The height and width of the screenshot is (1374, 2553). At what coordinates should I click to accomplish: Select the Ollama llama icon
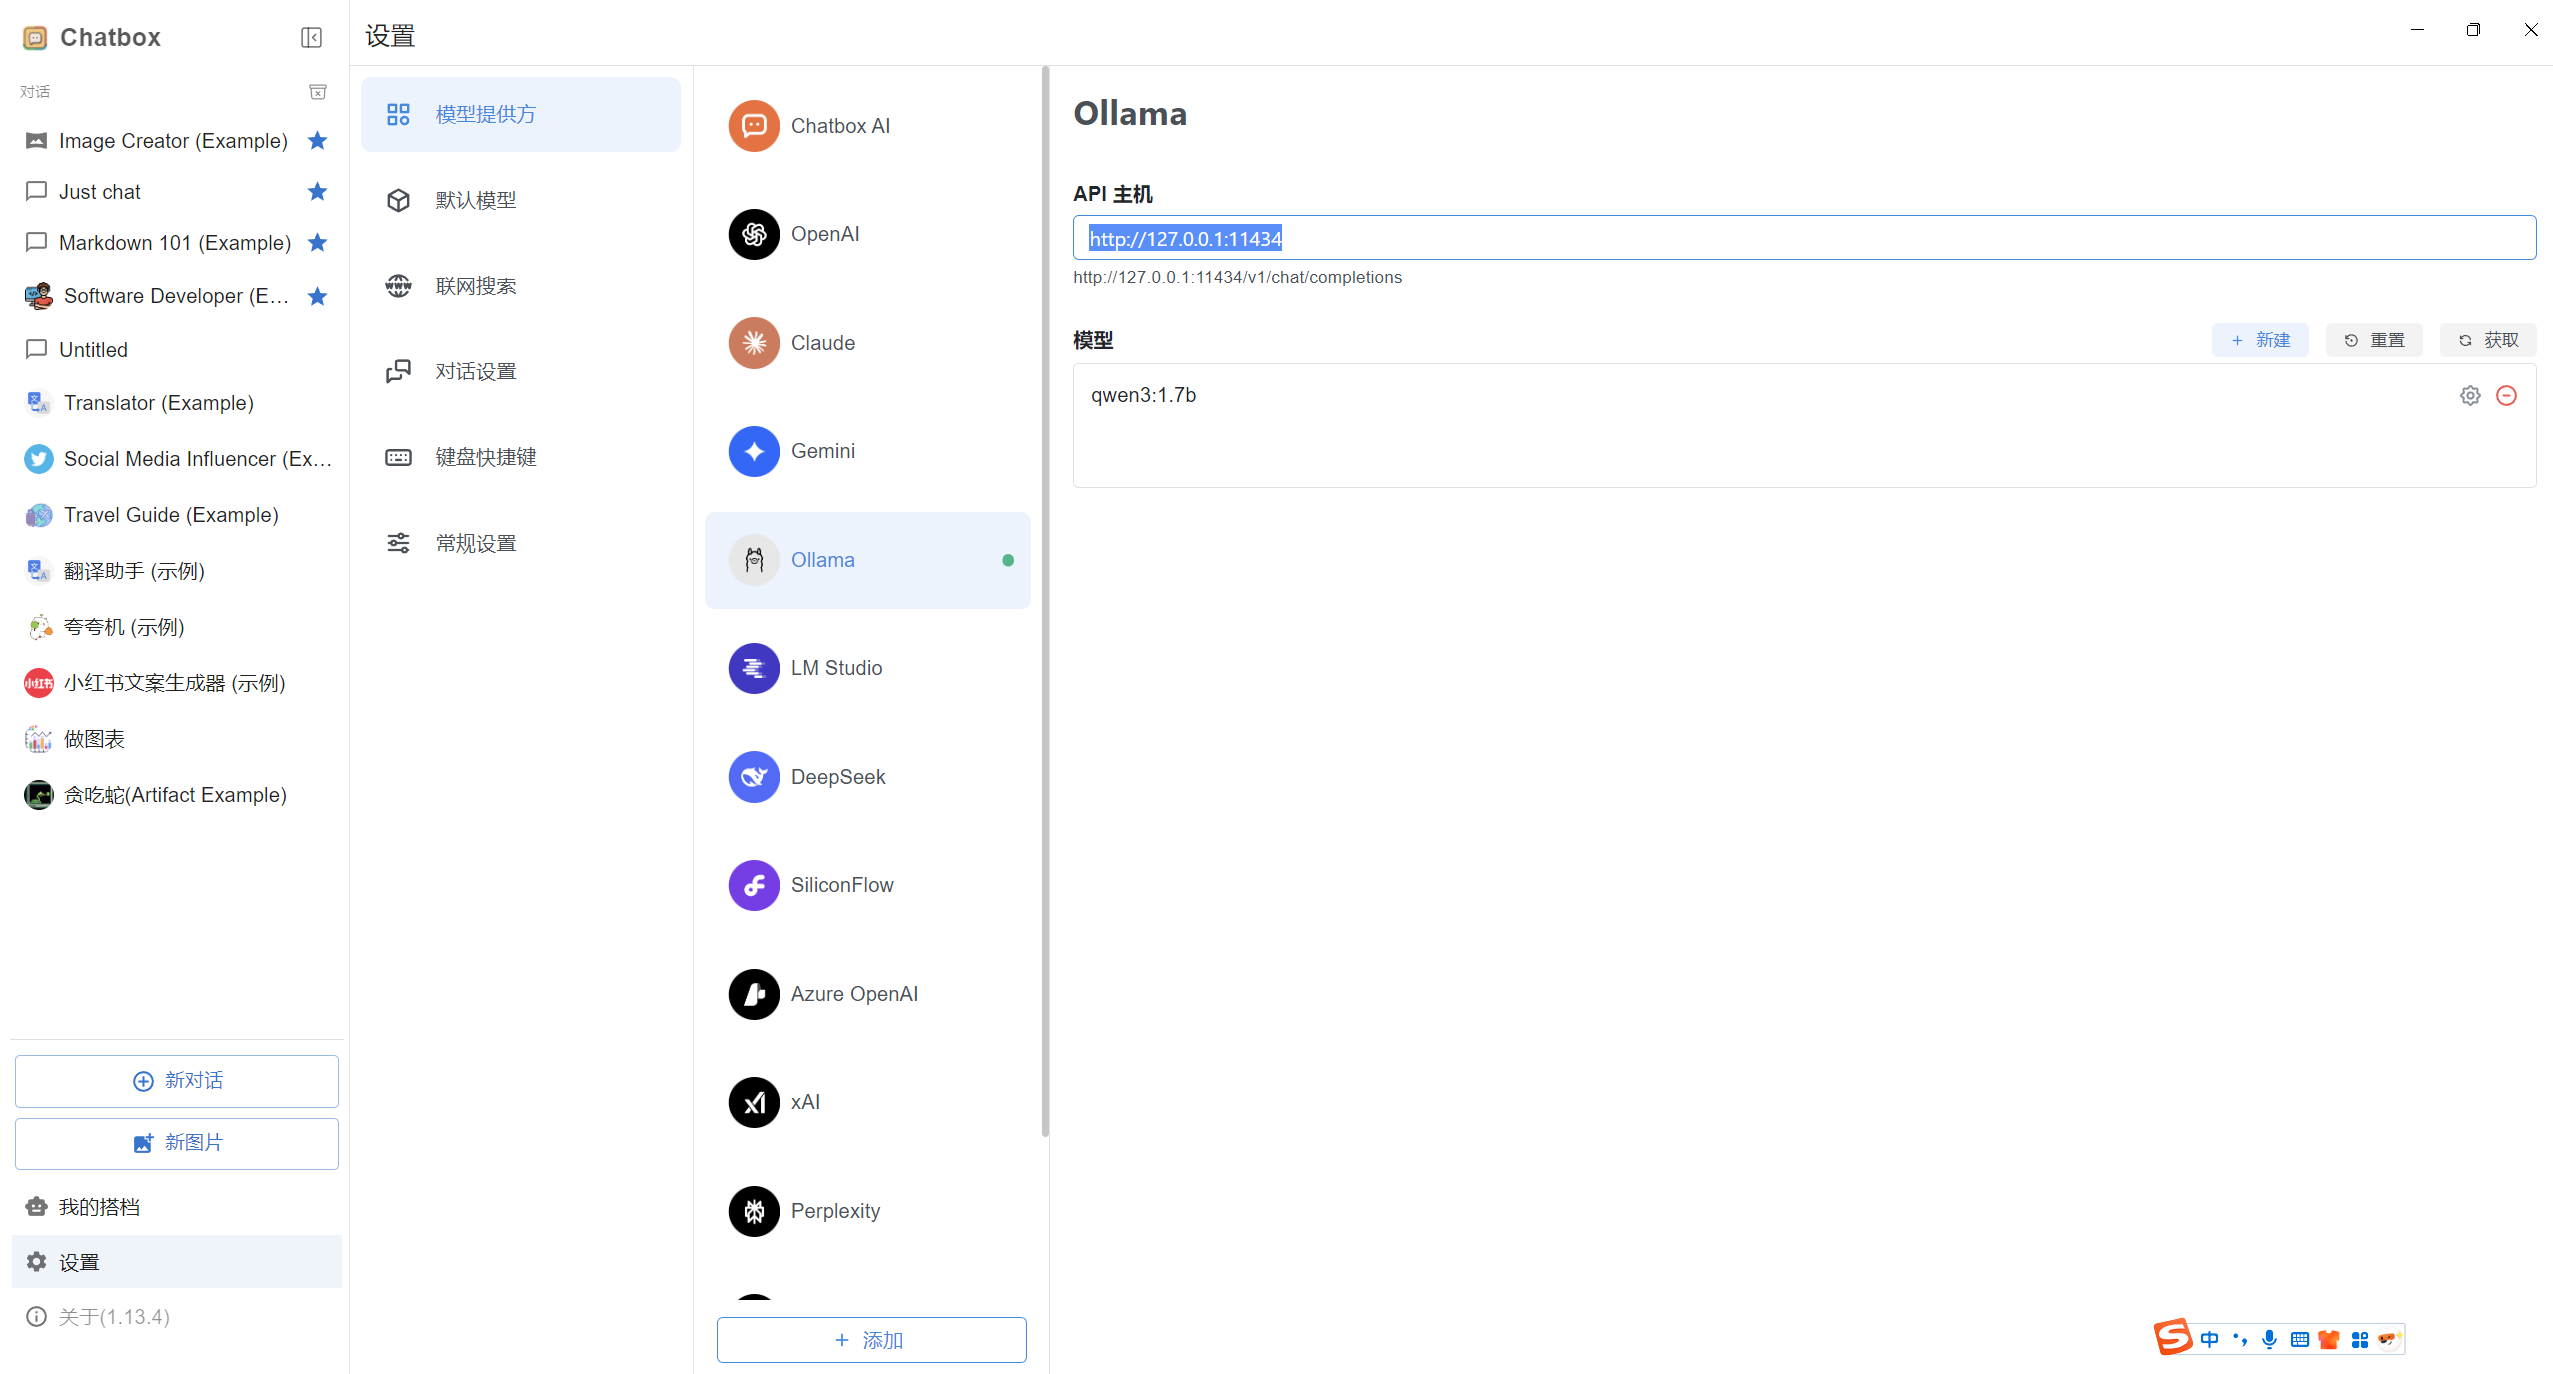[x=754, y=560]
